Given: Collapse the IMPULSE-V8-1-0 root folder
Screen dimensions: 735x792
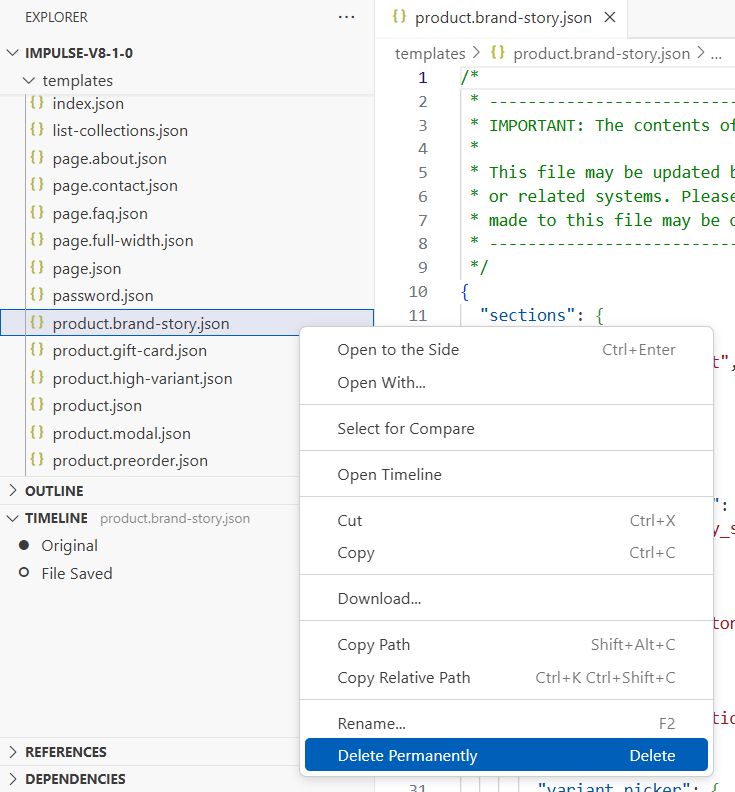Looking at the screenshot, I should click(12, 53).
